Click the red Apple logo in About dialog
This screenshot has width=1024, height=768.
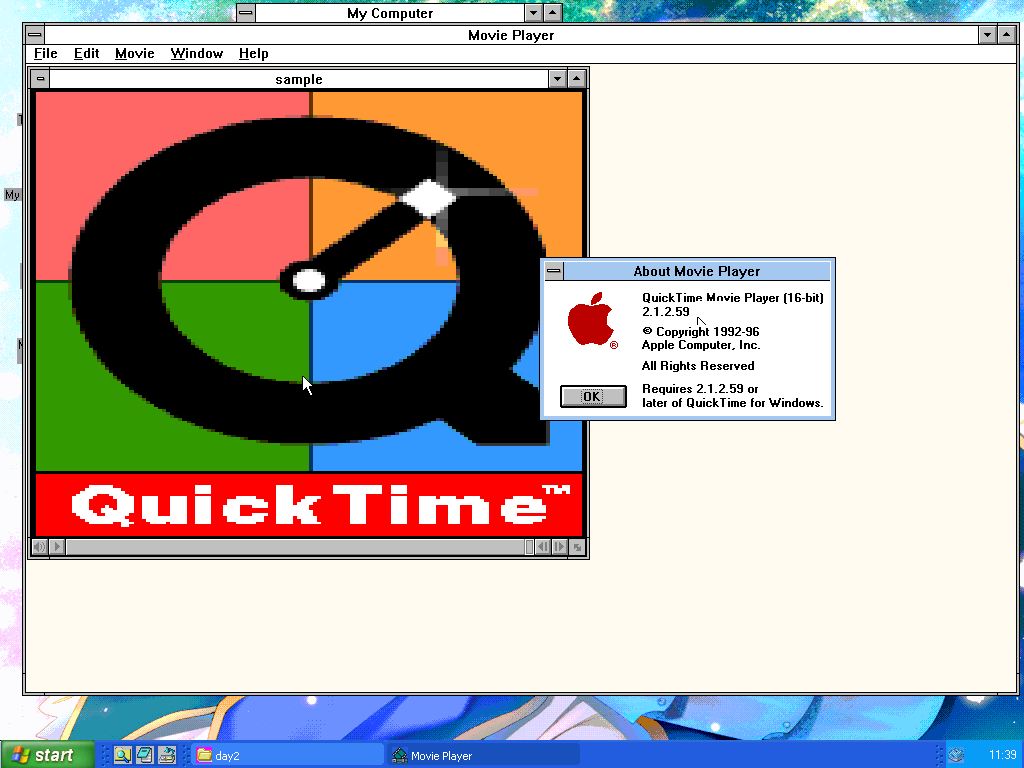click(591, 320)
